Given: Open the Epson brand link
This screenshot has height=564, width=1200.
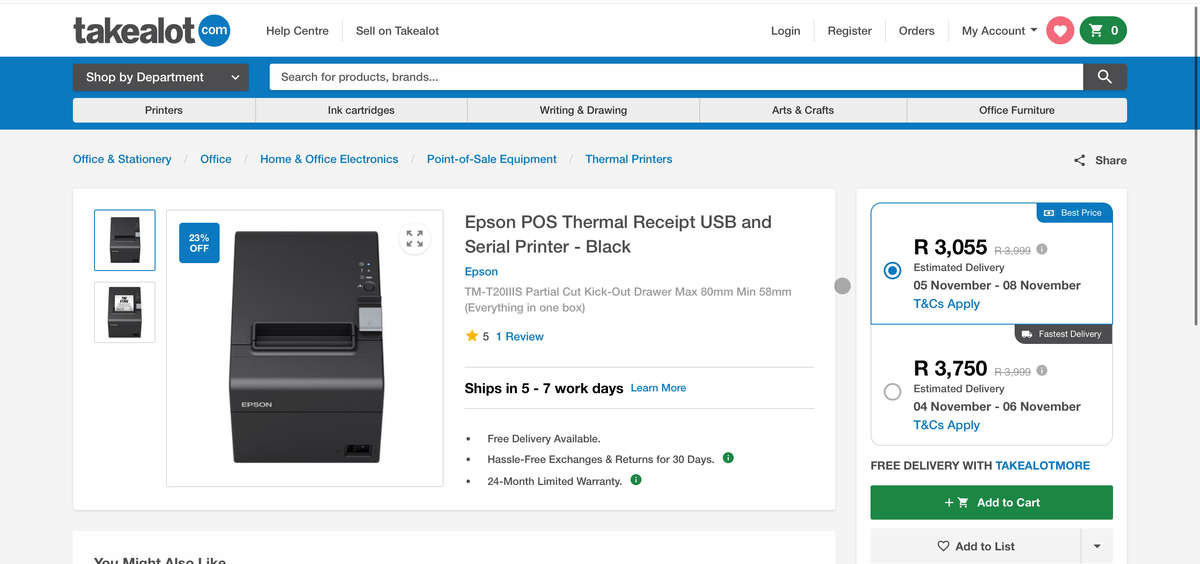Looking at the screenshot, I should [481, 272].
